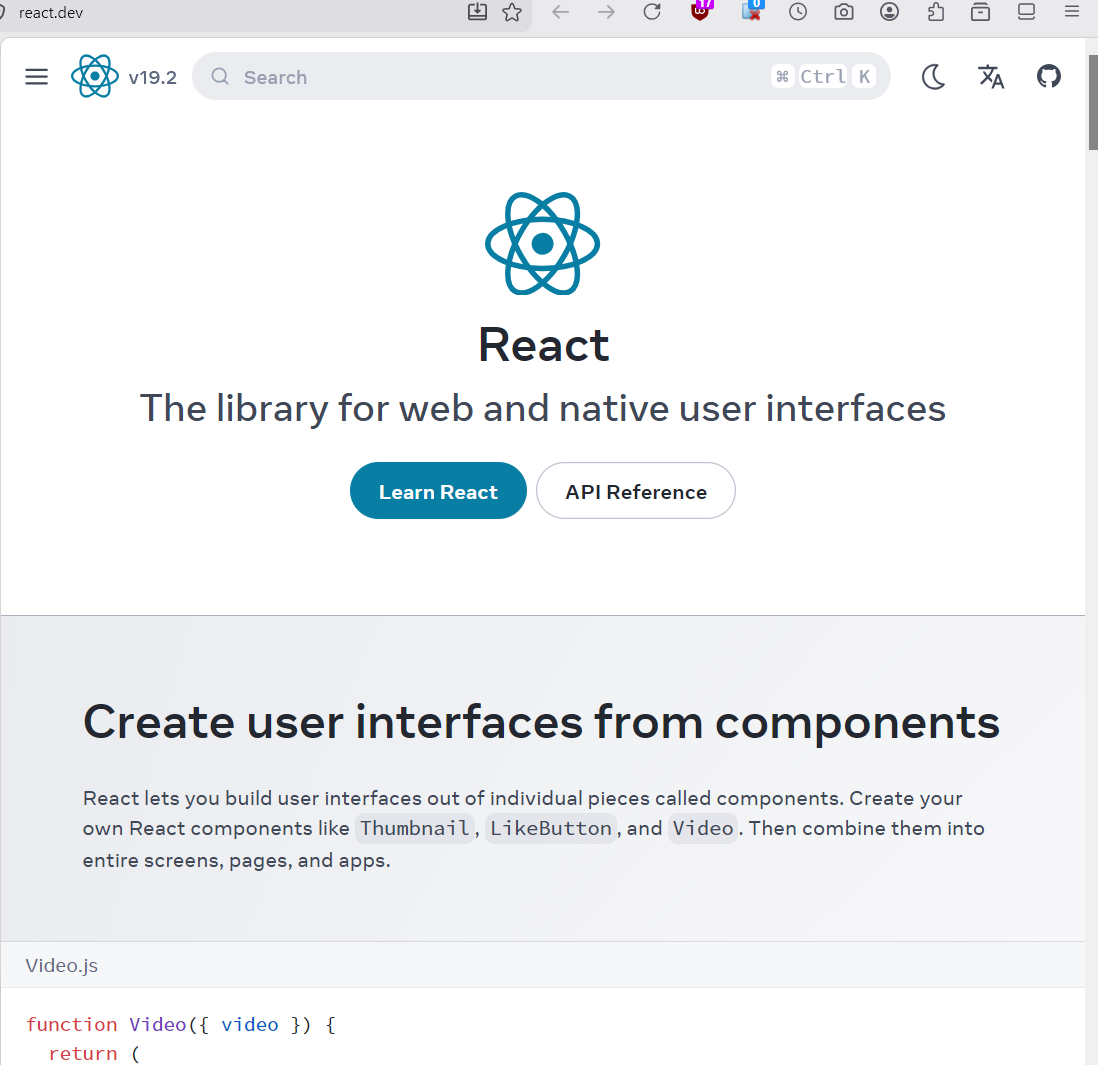The height and width of the screenshot is (1065, 1098).
Task: Open the hamburger navigation menu
Action: click(36, 76)
